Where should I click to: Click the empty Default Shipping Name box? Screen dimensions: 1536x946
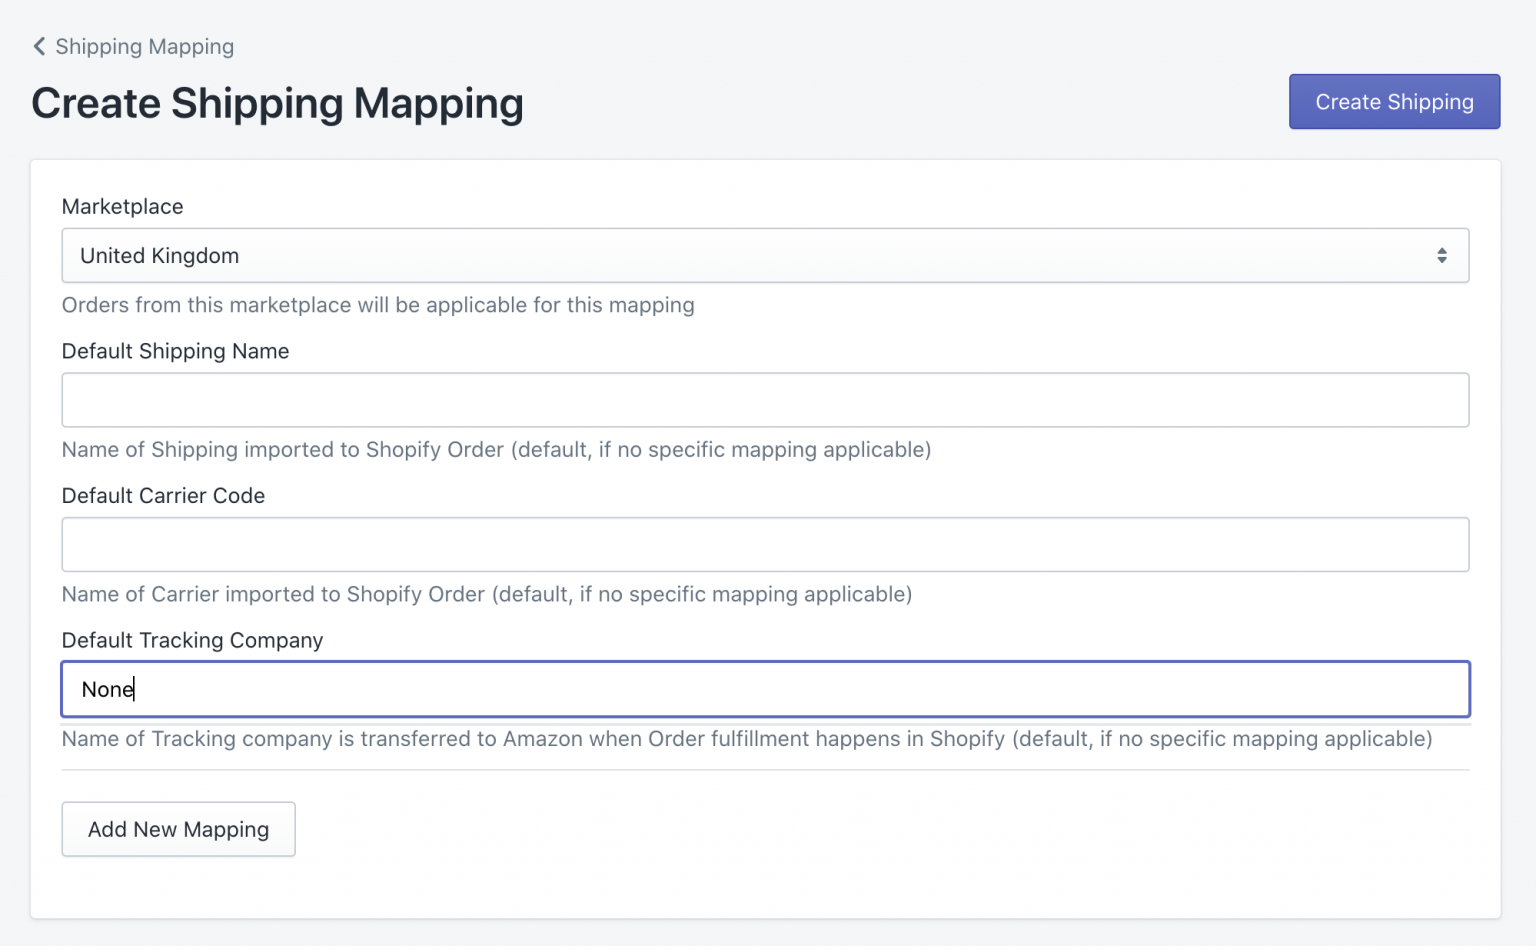(766, 399)
